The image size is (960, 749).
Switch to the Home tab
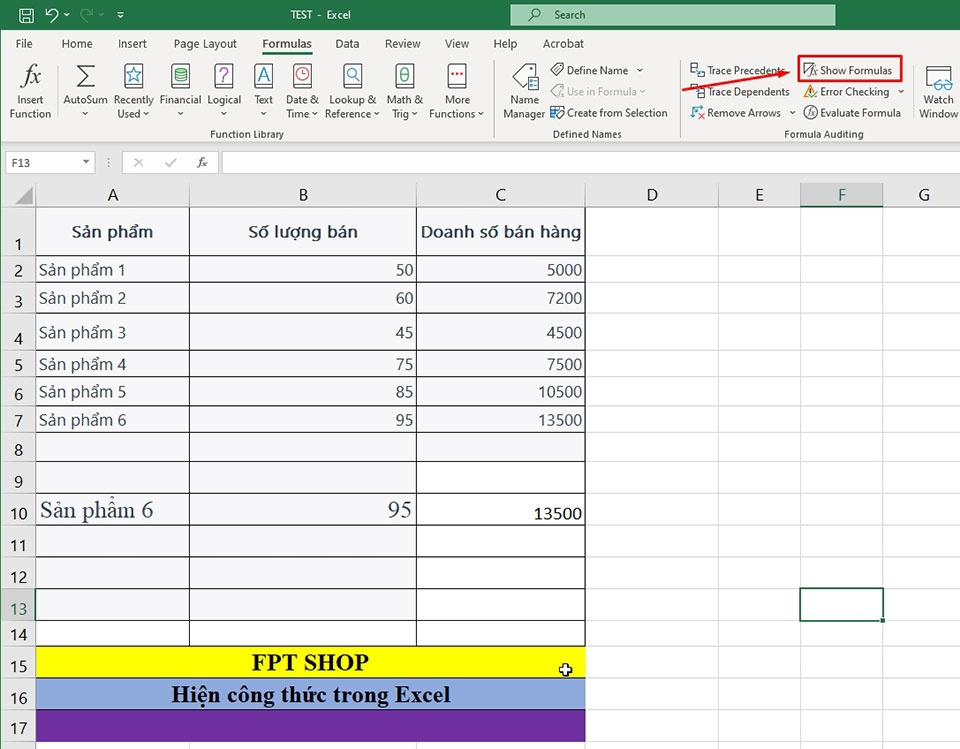[x=77, y=43]
